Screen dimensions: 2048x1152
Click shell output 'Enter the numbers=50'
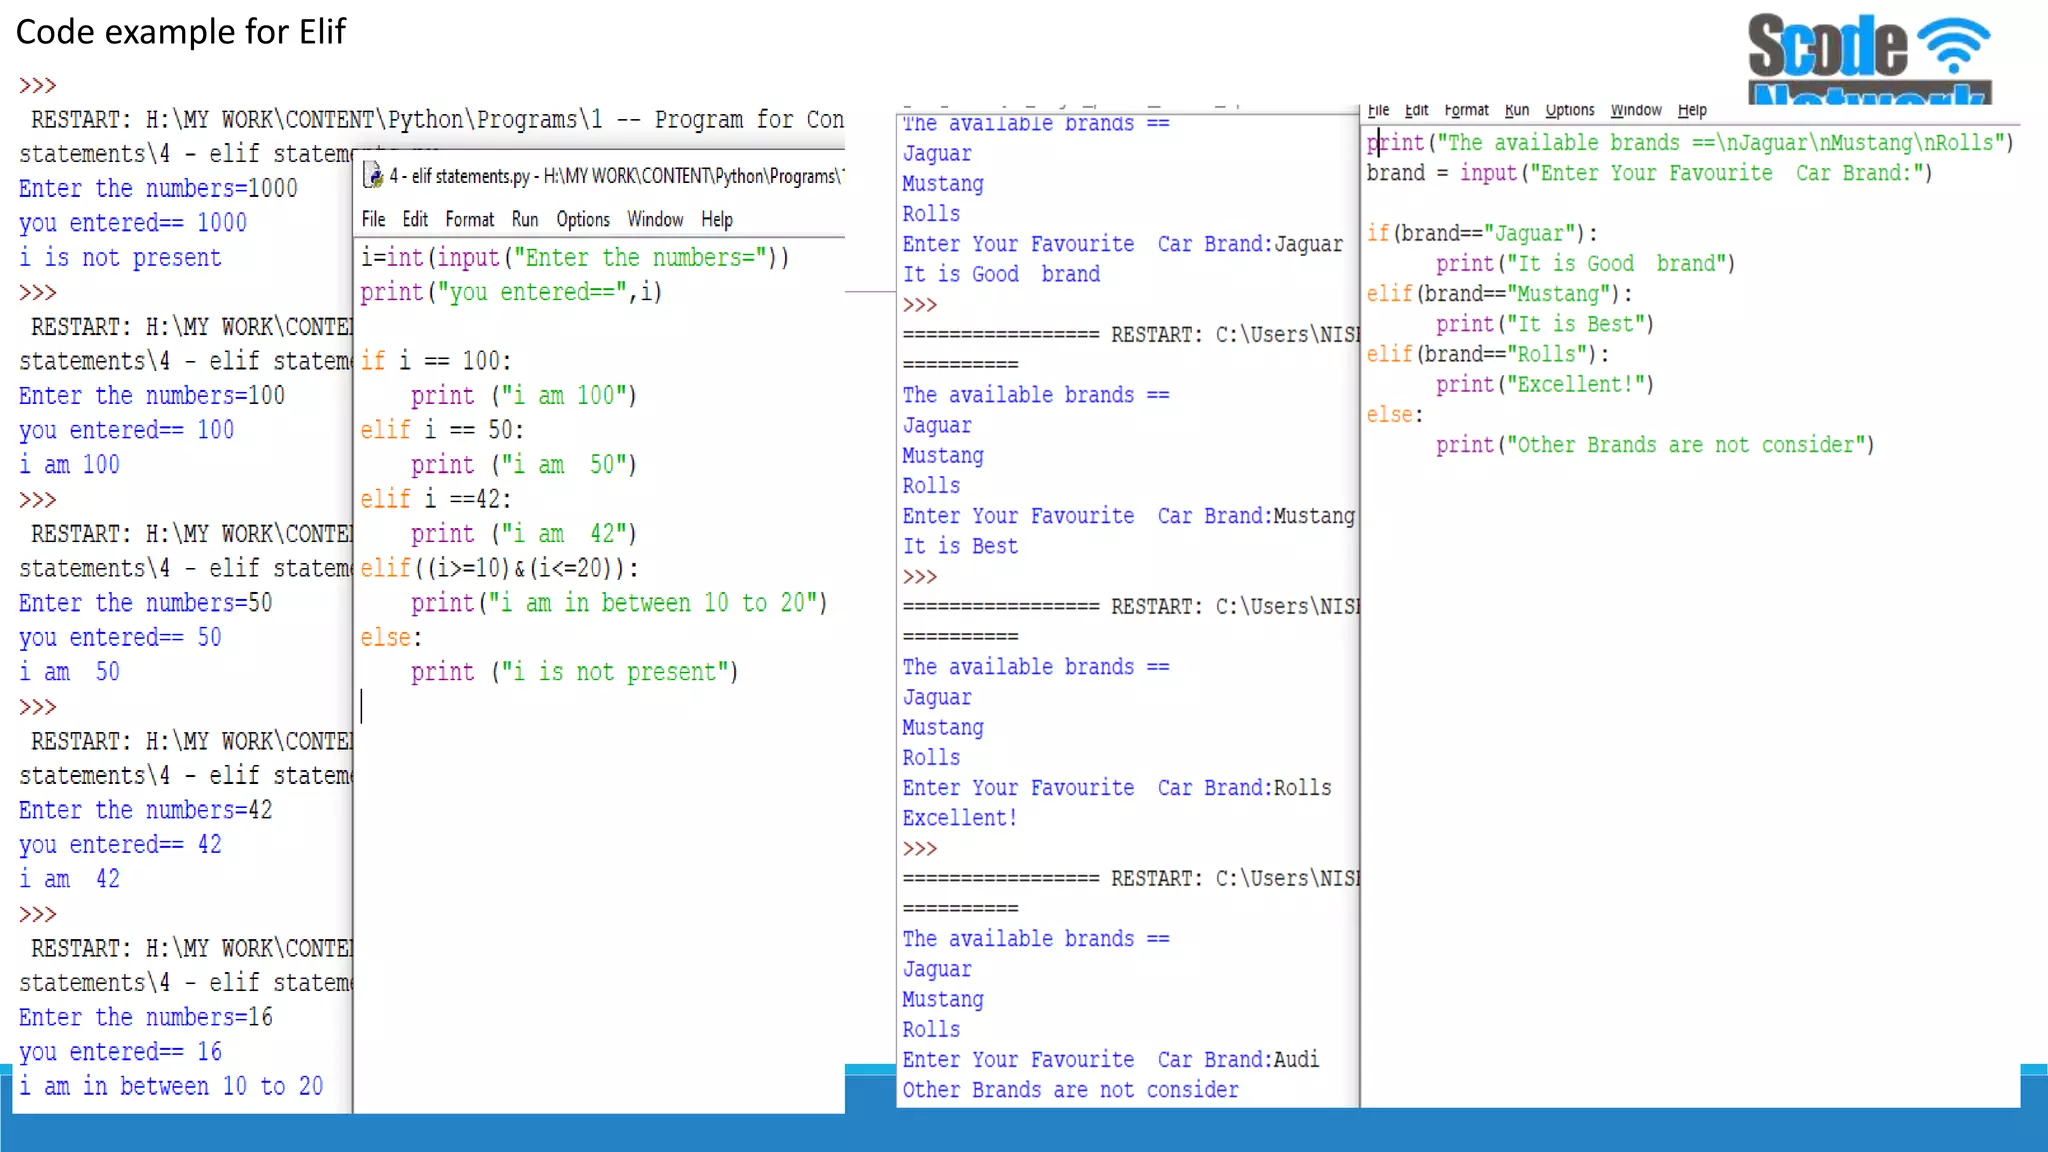point(145,603)
